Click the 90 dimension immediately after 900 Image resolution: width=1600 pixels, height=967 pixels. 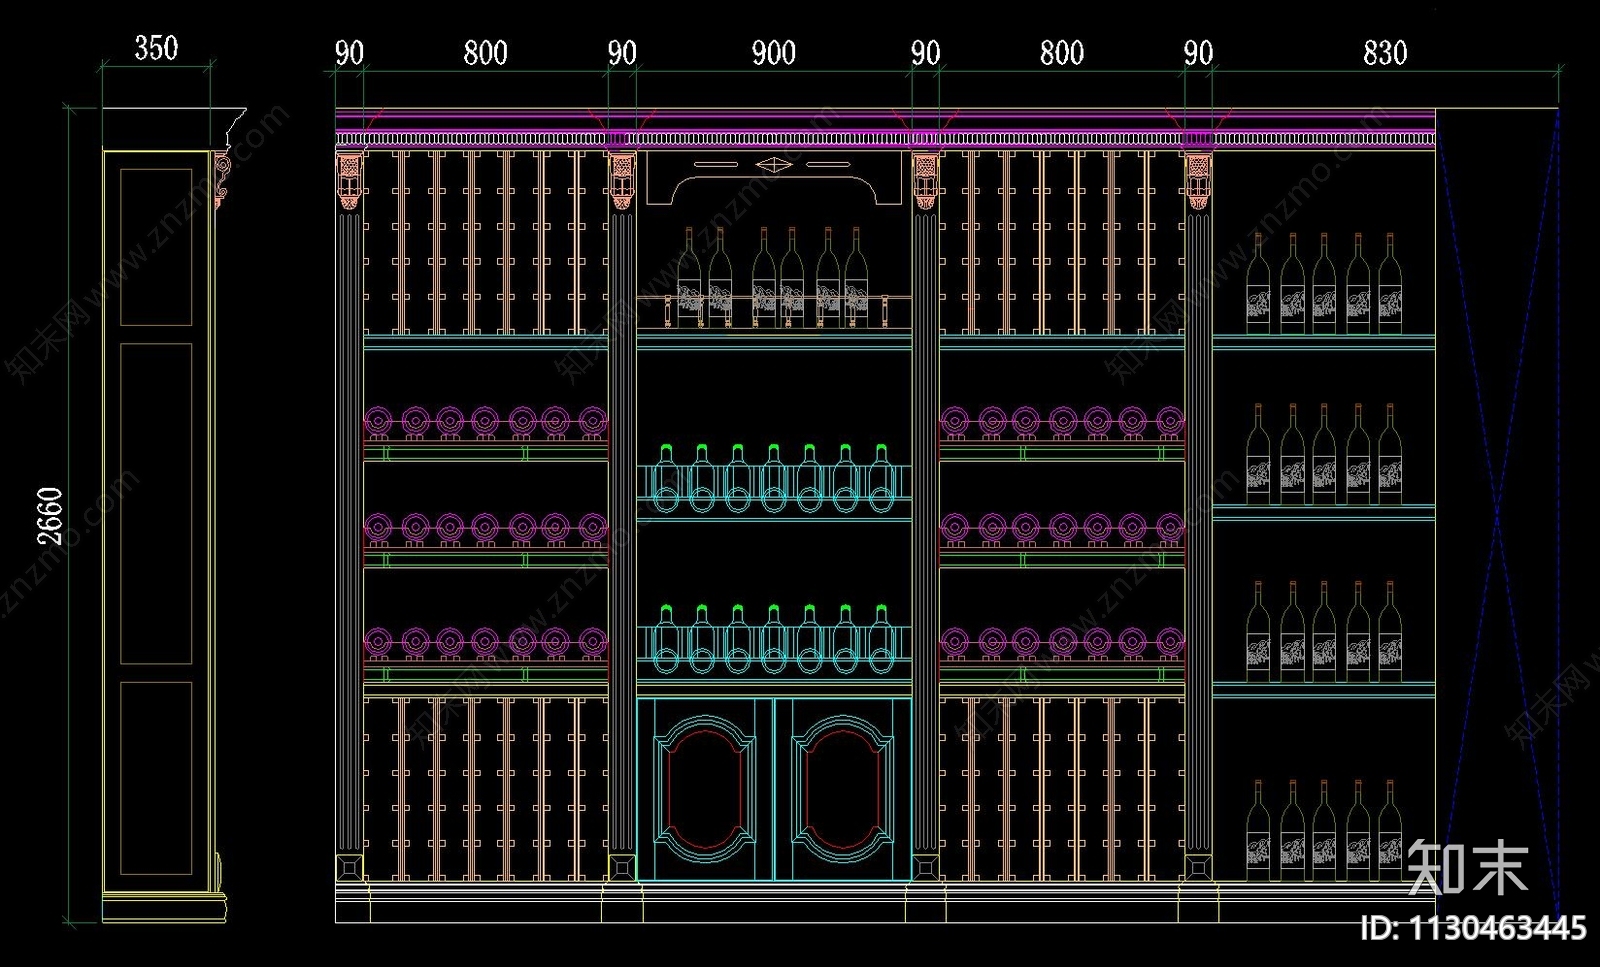tap(926, 53)
